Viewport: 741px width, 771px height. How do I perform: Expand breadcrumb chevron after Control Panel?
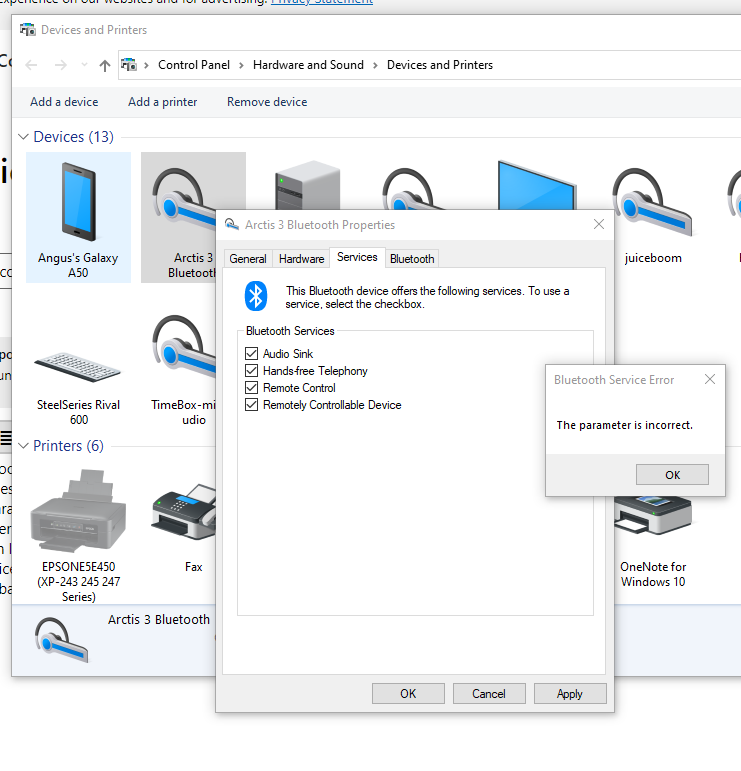(241, 65)
